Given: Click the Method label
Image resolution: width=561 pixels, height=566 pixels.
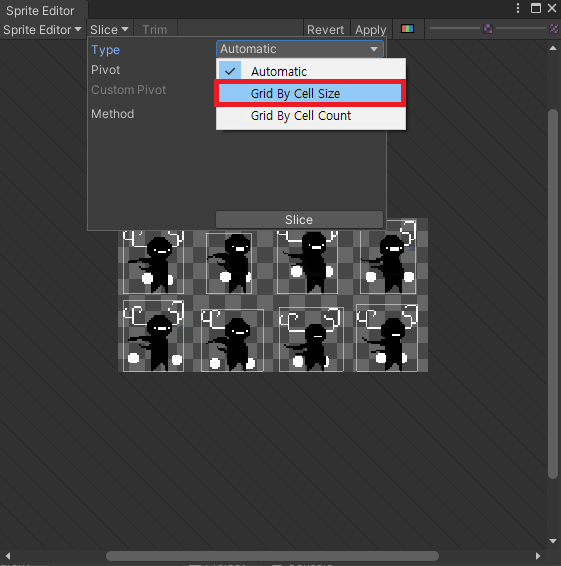Looking at the screenshot, I should point(113,114).
